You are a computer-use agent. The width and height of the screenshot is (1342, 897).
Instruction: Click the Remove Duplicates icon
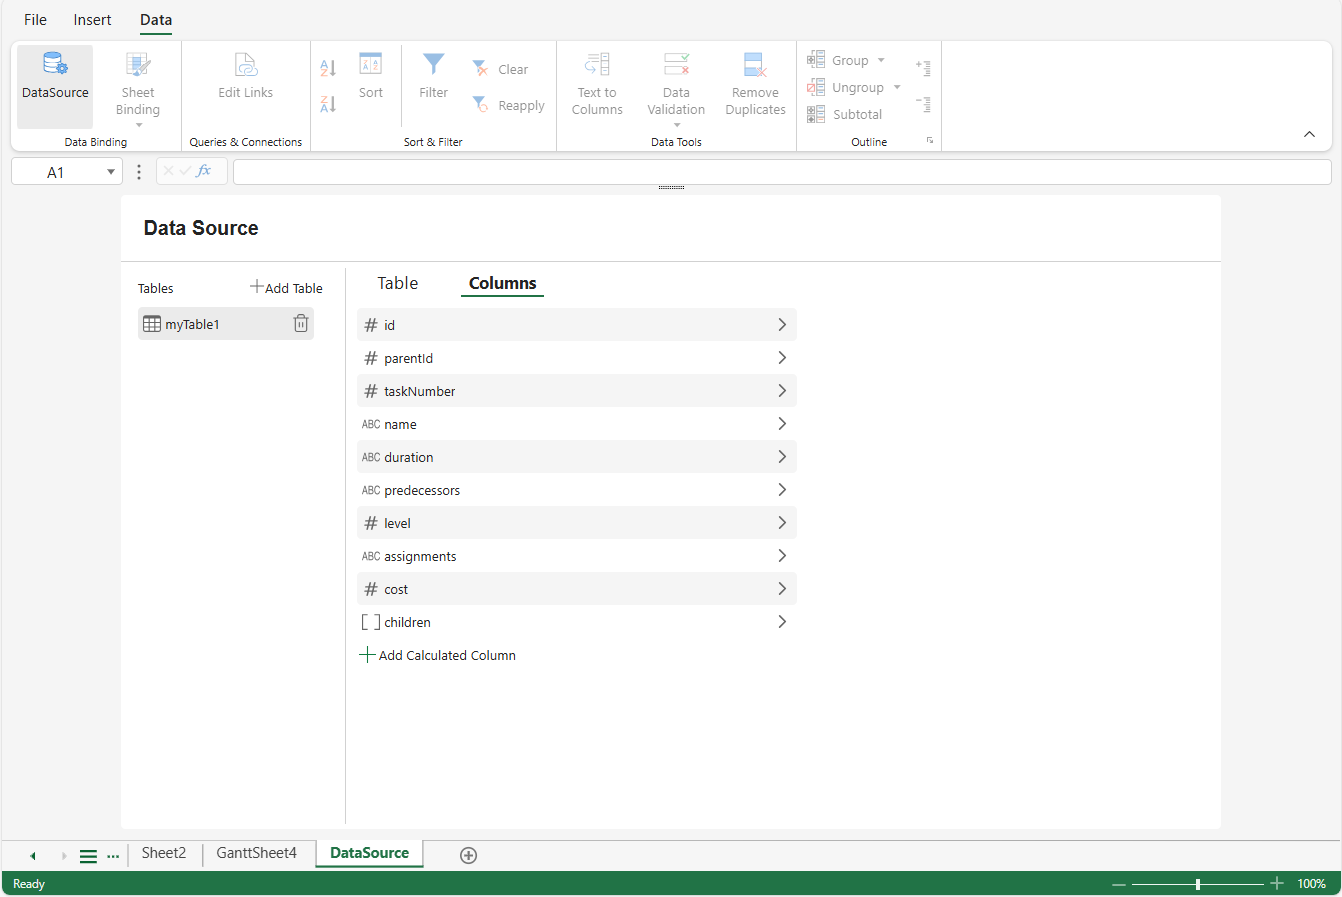click(x=755, y=66)
